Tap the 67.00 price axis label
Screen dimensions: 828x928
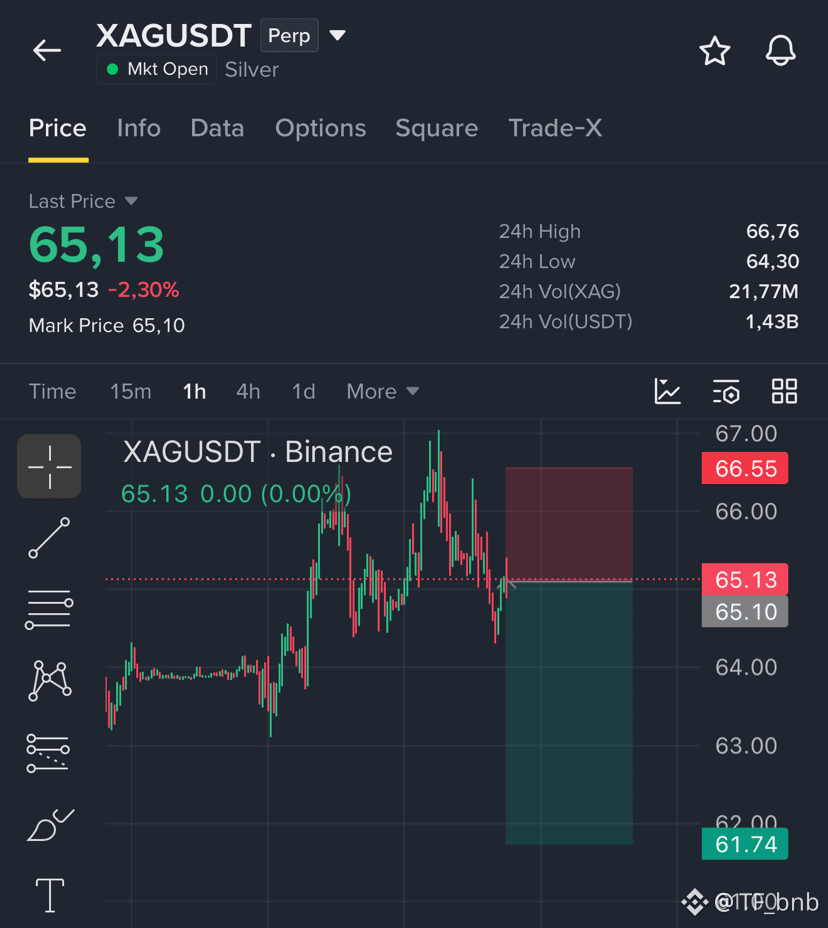[x=746, y=434]
